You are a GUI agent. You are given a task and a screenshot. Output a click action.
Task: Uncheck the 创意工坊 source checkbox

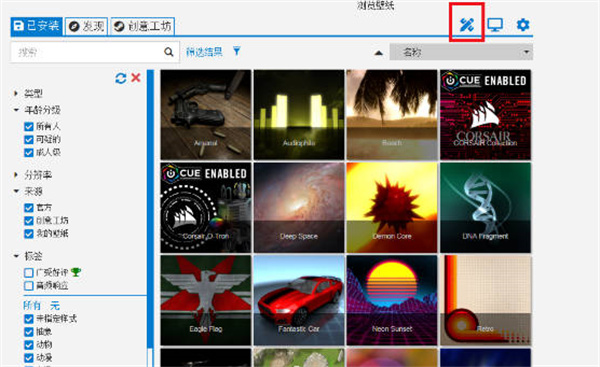(29, 221)
